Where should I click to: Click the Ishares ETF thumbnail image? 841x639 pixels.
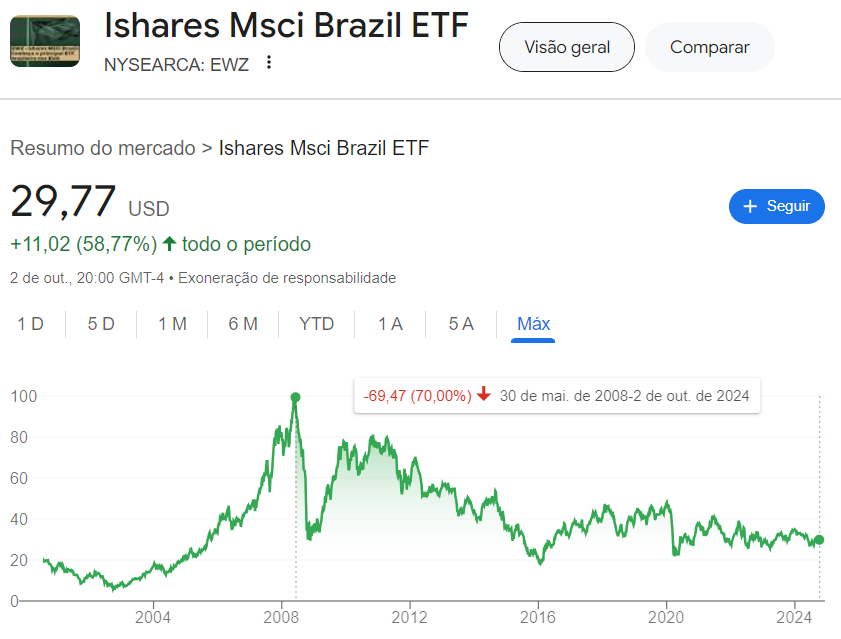[45, 41]
